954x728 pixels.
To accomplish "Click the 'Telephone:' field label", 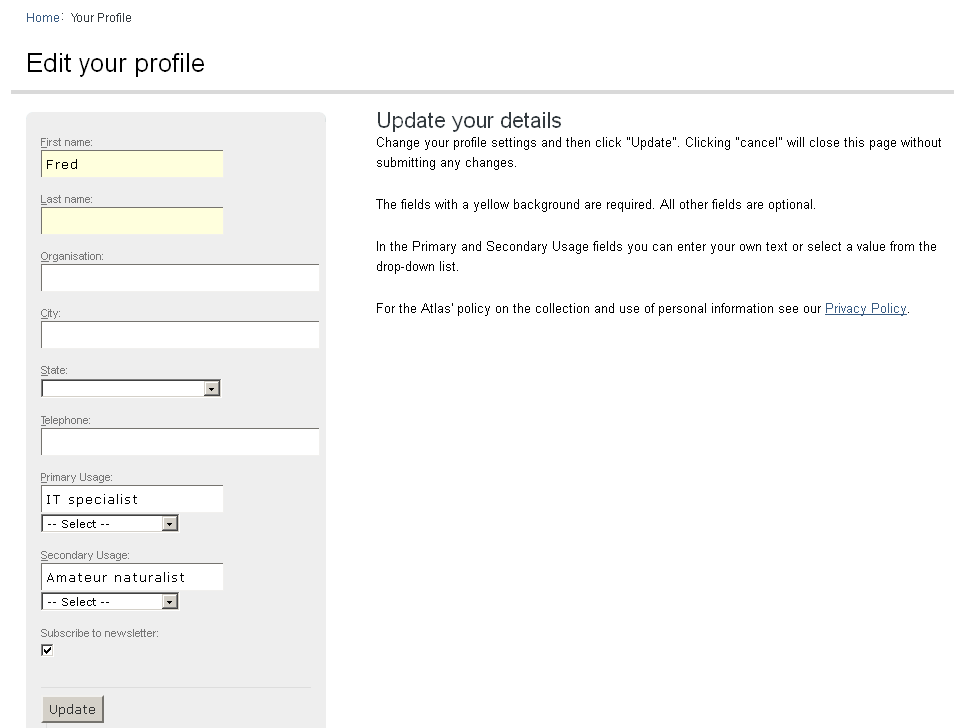I will coord(65,420).
